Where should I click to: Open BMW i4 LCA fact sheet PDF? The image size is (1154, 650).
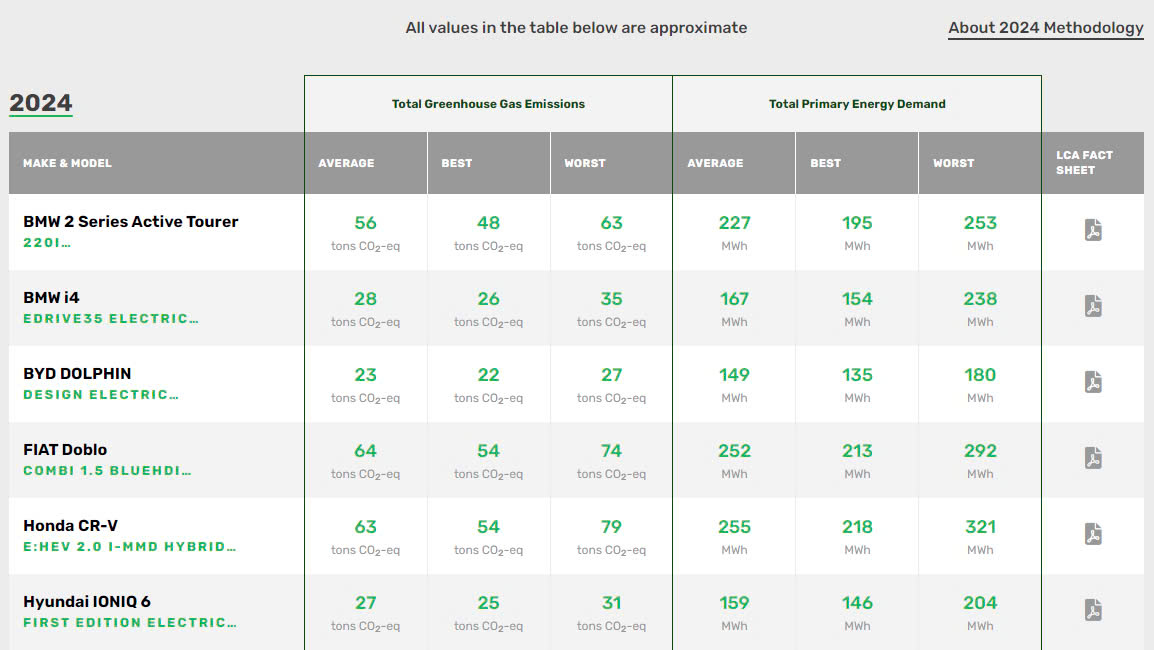tap(1093, 306)
